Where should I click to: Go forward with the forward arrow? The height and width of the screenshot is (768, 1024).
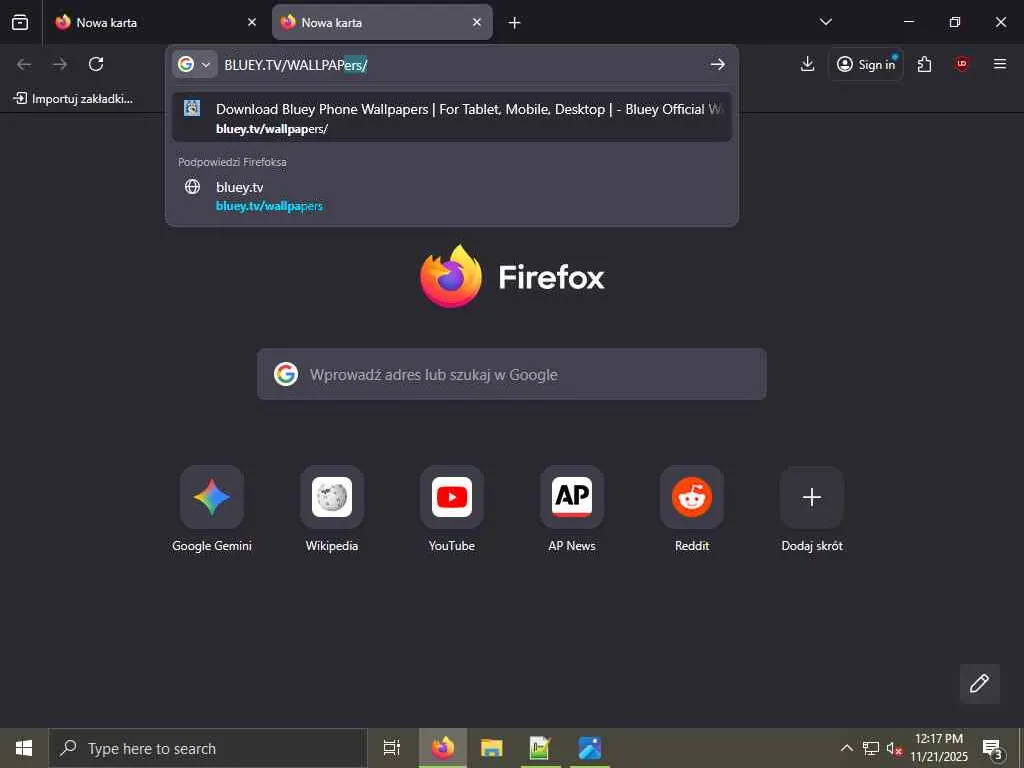[x=60, y=64]
